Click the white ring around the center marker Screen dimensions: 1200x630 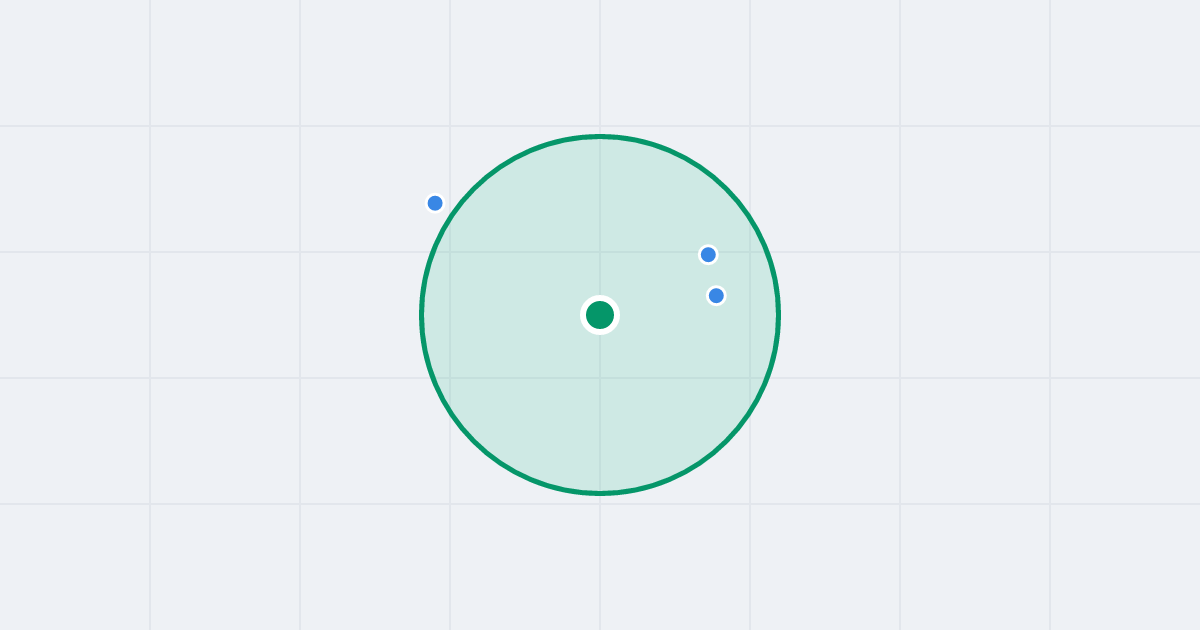(600, 297)
